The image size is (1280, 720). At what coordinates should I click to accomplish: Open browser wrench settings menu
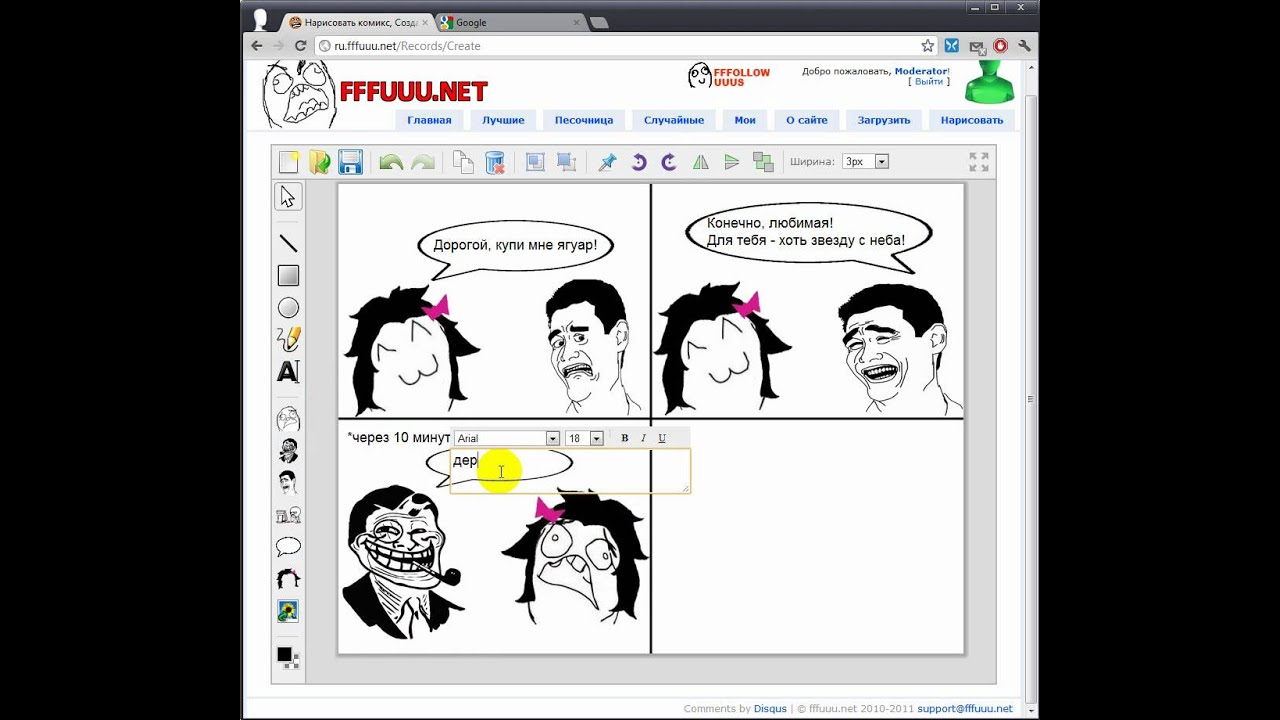tap(1024, 46)
